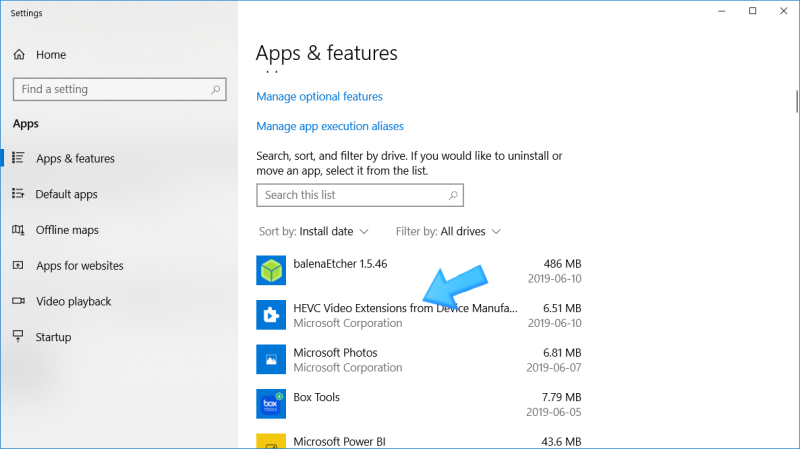Click the 6.51 MB size value
The image size is (800, 449).
pos(562,308)
